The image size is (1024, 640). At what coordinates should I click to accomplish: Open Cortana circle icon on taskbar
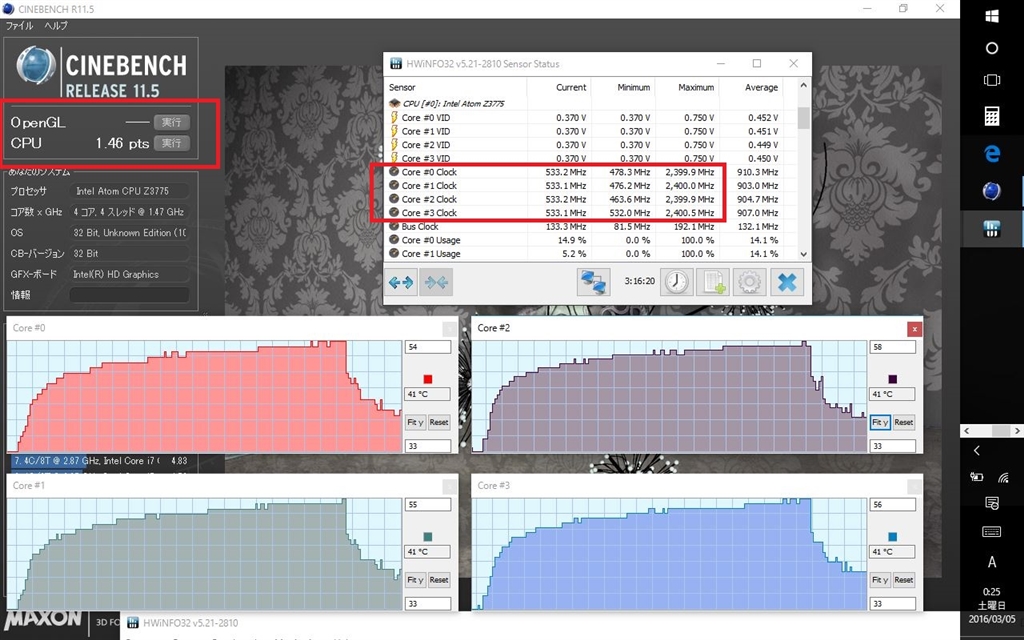click(x=991, y=48)
